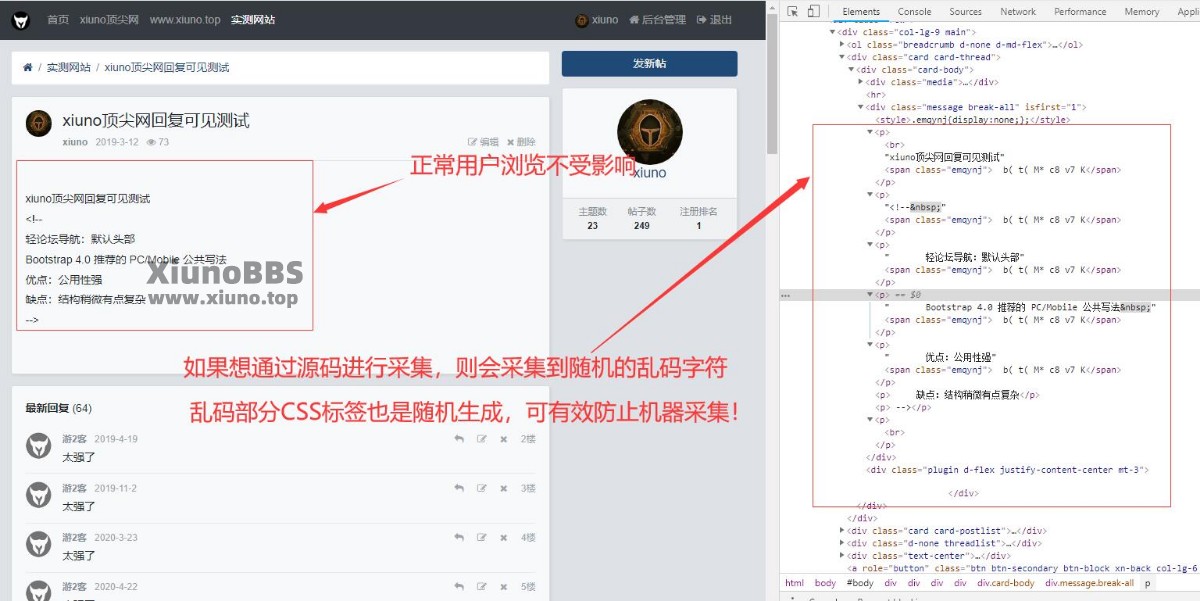Click the delete X icon on 2楼 comment
Screen dimensions: 1200x601
[504, 439]
